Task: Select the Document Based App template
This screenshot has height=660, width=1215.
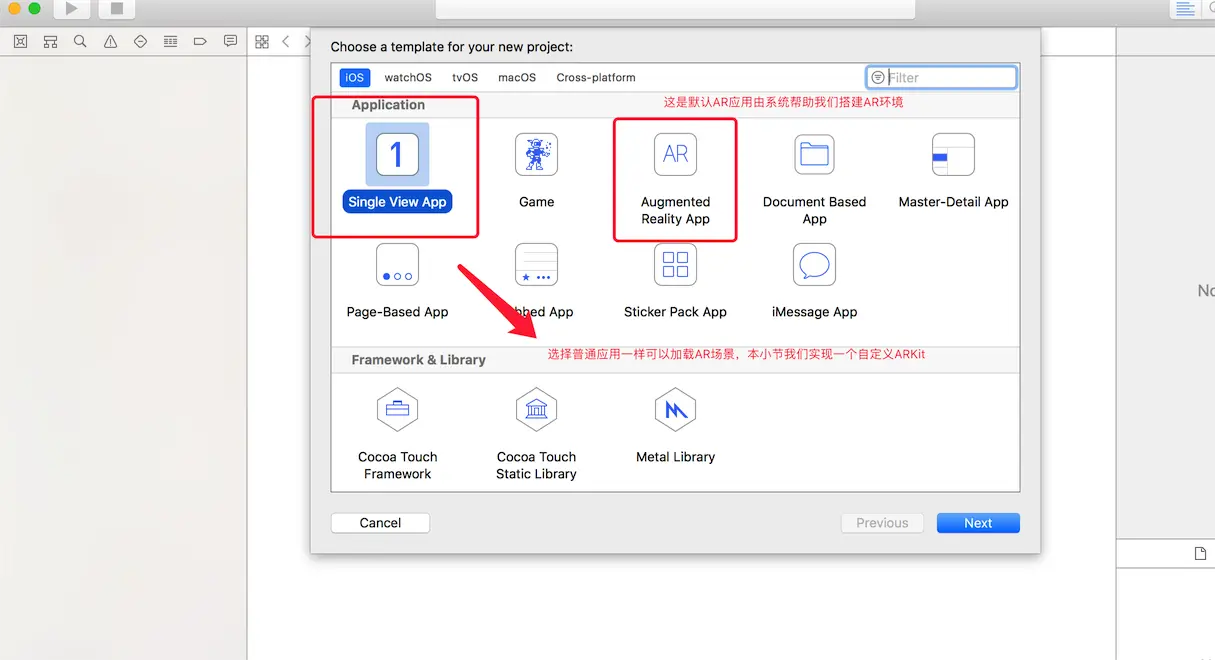Action: 814,180
